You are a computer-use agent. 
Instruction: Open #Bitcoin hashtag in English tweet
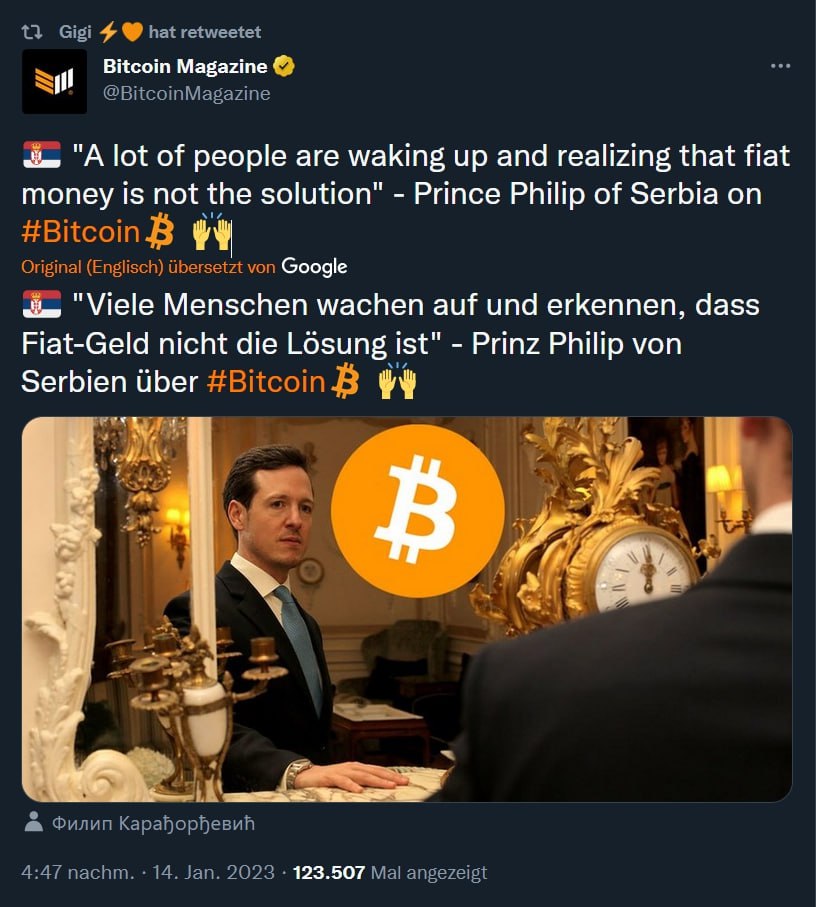tap(81, 232)
